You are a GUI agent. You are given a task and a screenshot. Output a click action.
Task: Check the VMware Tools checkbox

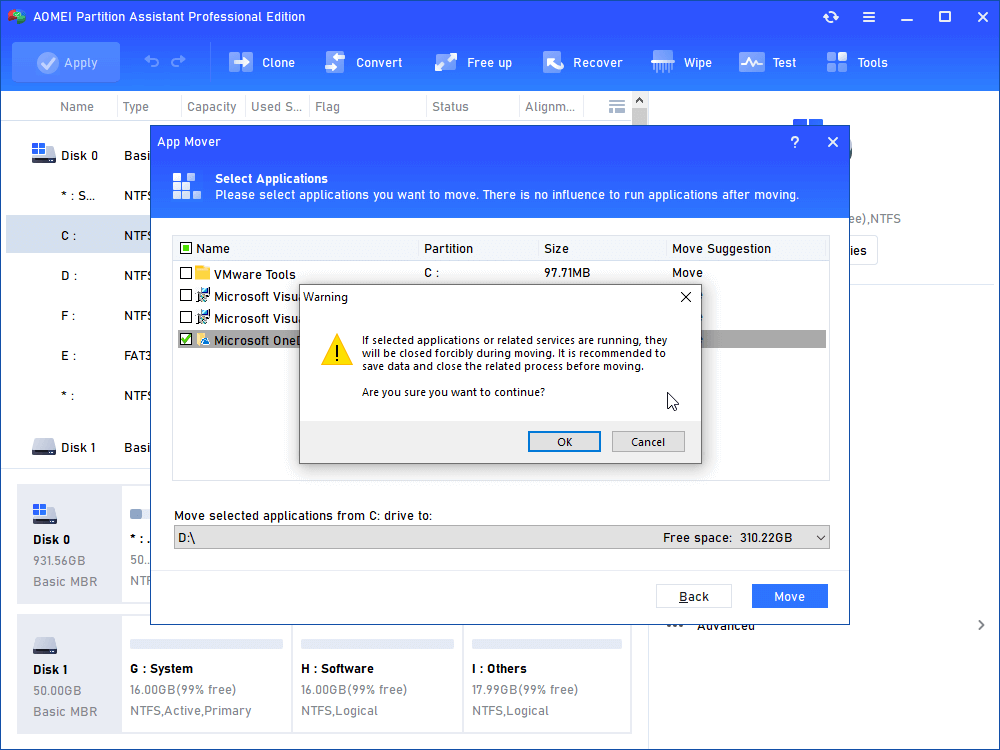tap(186, 273)
